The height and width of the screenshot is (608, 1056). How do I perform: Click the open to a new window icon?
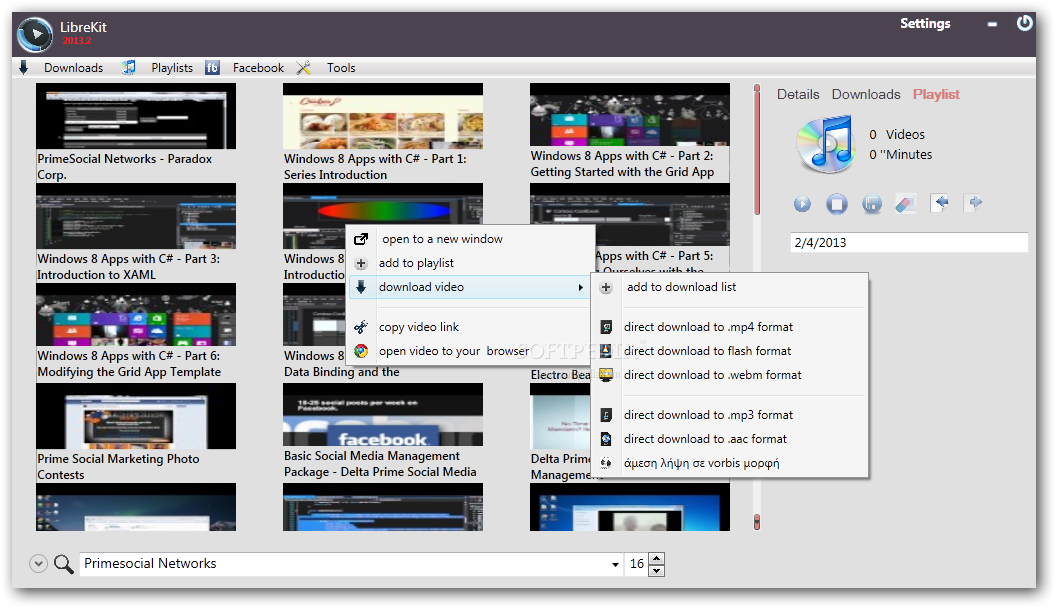click(361, 239)
